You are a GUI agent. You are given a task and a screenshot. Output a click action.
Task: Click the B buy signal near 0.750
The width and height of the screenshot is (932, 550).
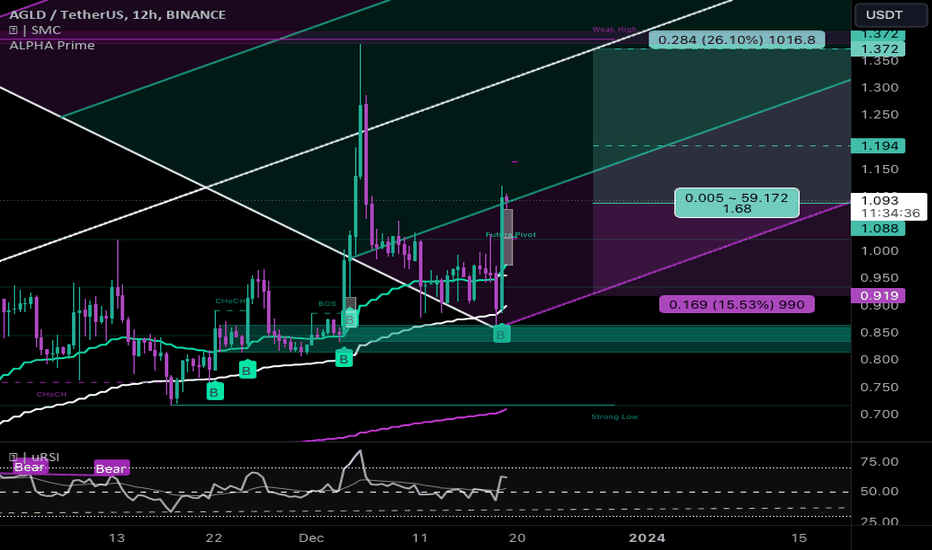coord(215,392)
